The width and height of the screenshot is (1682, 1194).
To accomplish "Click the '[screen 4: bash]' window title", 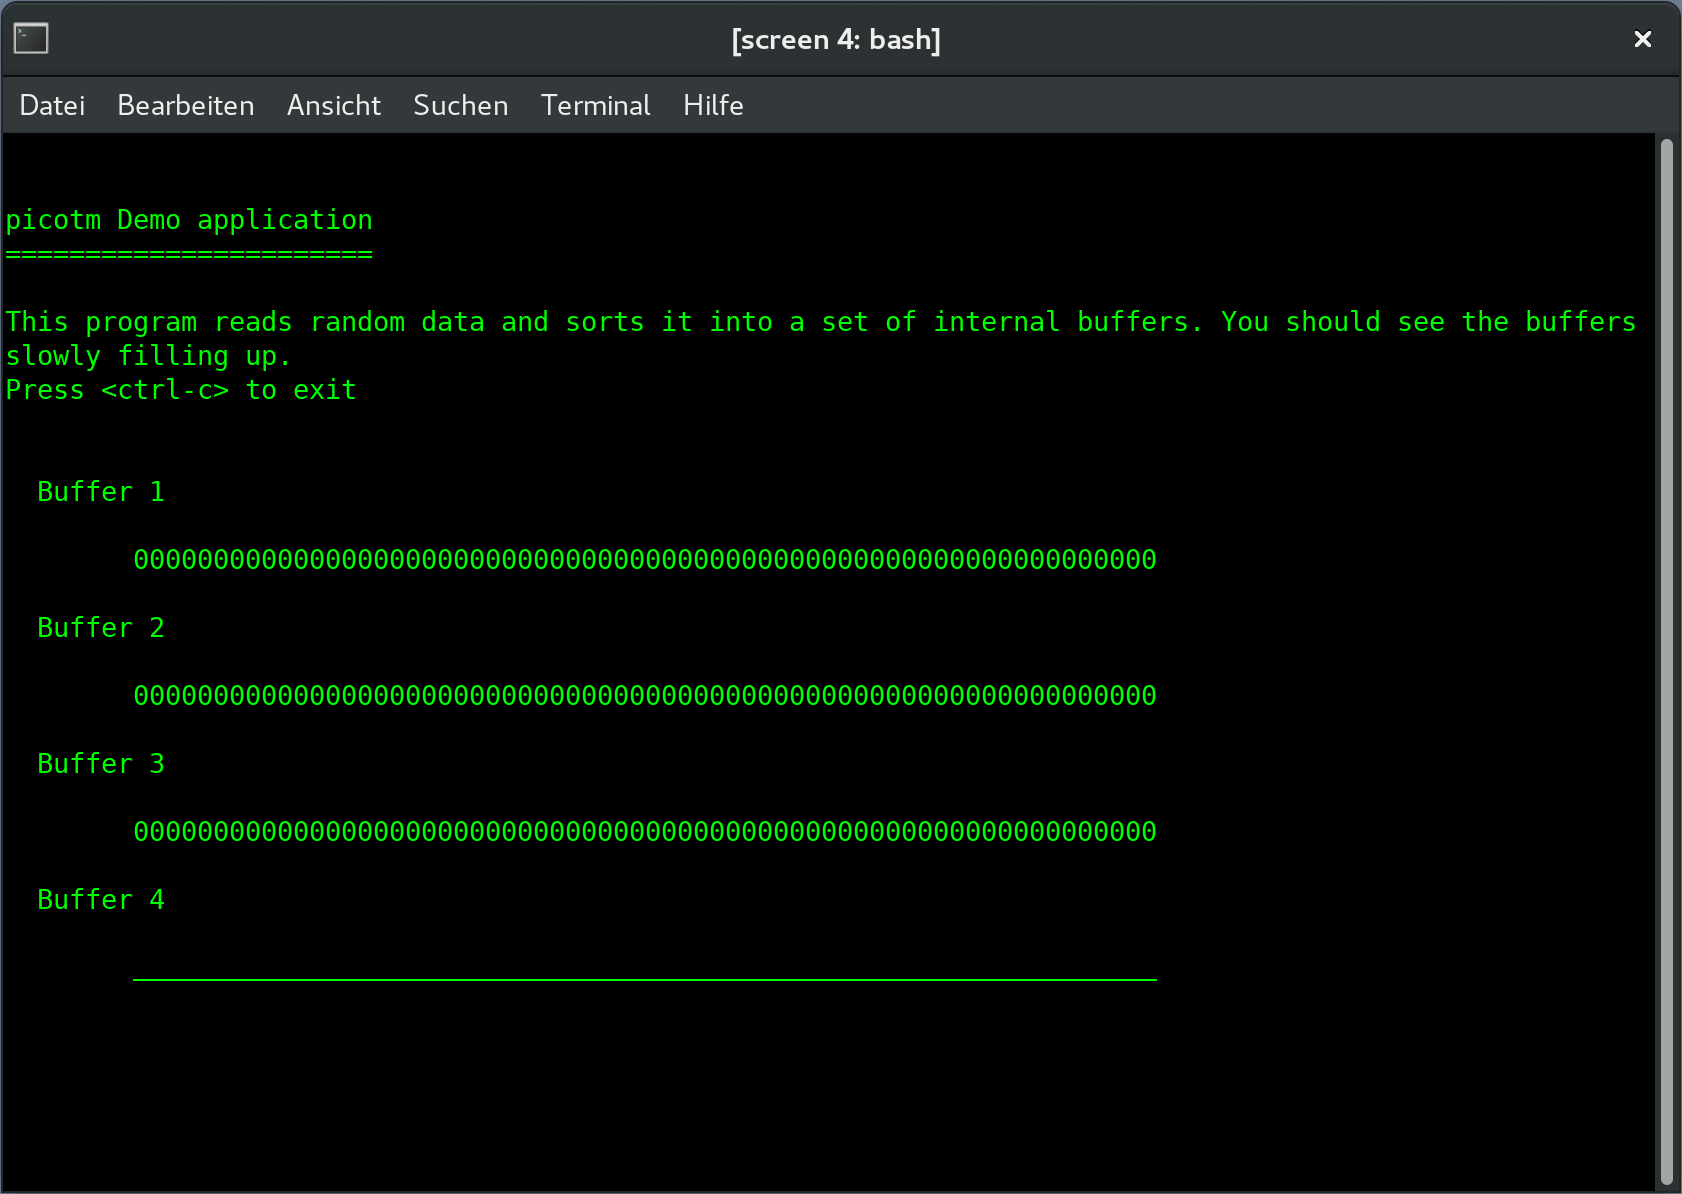I will [836, 39].
